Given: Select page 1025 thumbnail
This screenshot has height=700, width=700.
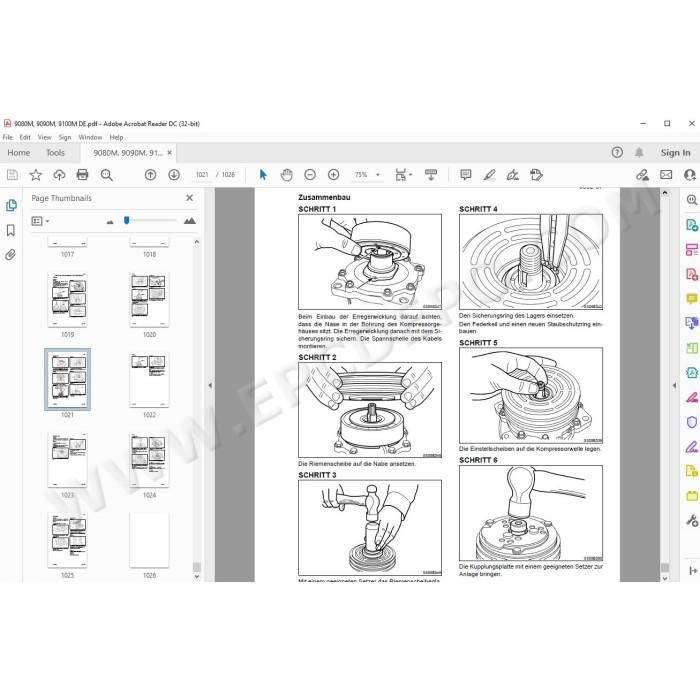Looking at the screenshot, I should click(x=67, y=541).
